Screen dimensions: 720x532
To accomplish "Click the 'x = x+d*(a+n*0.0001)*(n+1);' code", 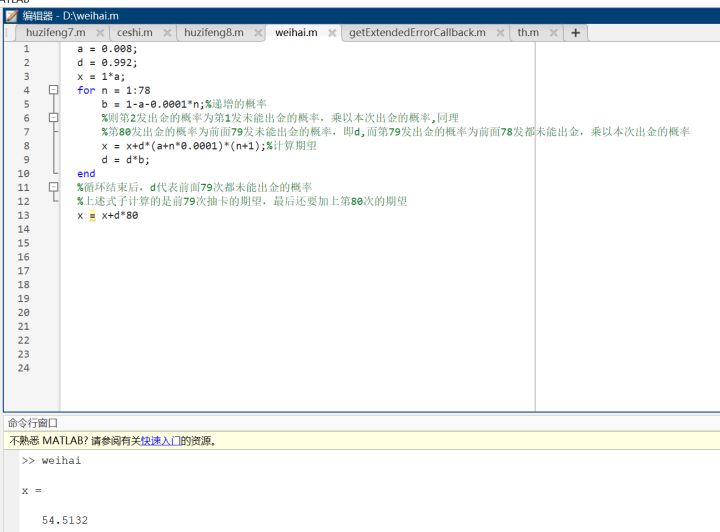I will tap(184, 146).
